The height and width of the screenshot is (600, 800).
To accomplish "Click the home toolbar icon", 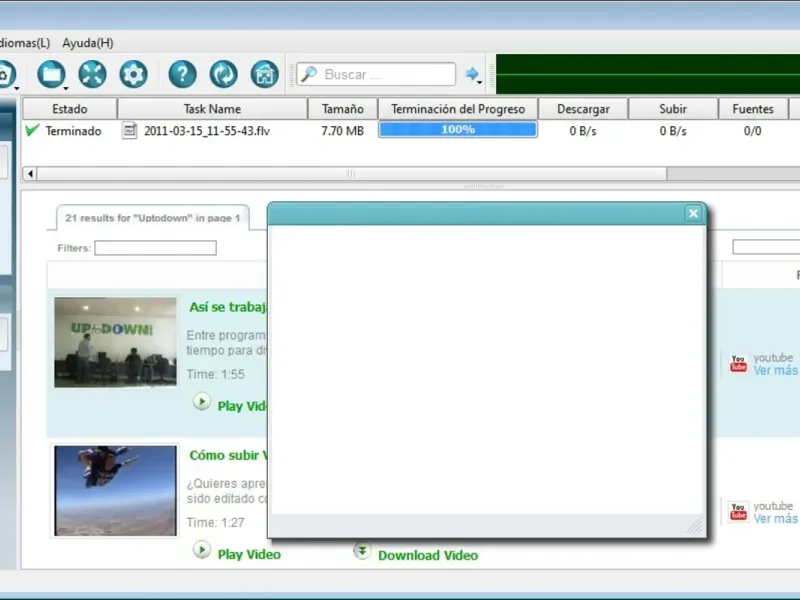I will (264, 74).
